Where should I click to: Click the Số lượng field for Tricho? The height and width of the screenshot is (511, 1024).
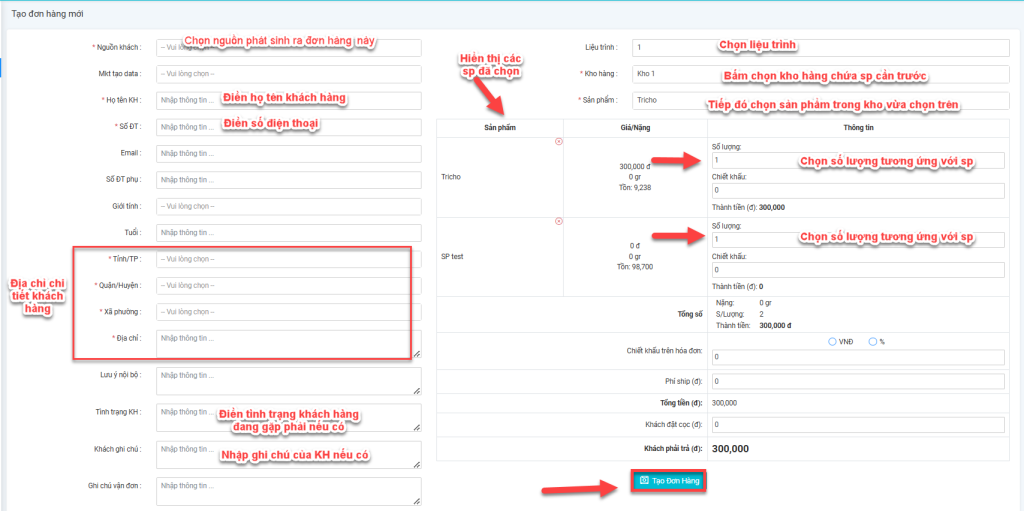[x=857, y=161]
